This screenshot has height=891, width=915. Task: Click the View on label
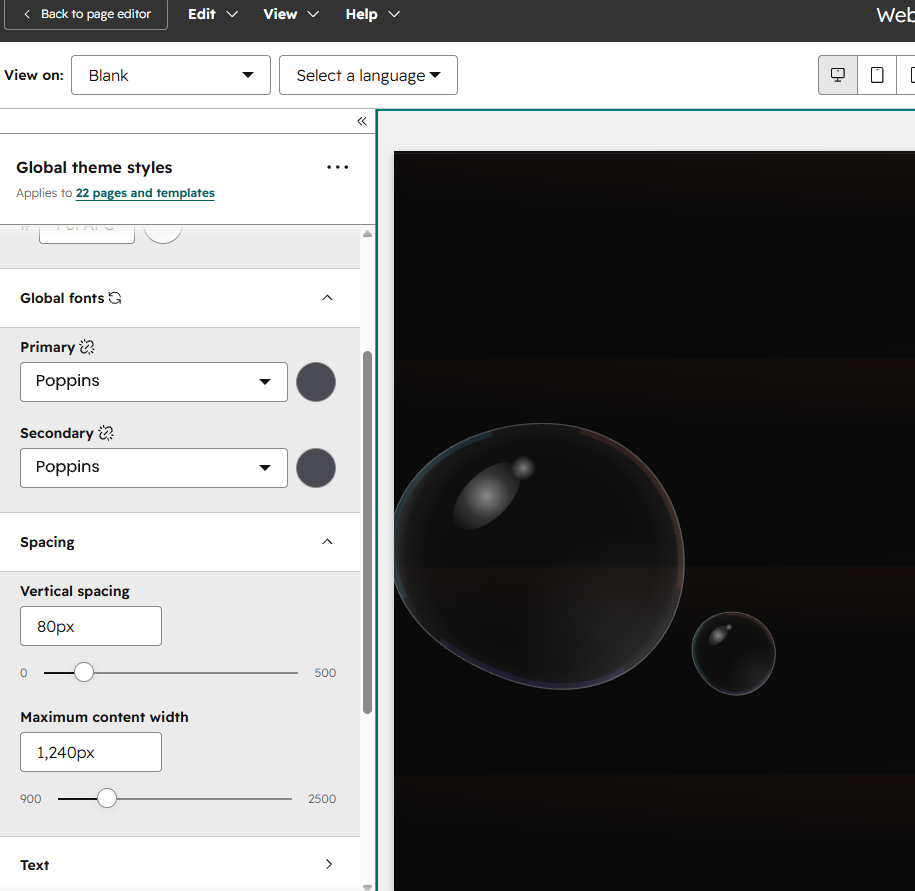tap(34, 75)
